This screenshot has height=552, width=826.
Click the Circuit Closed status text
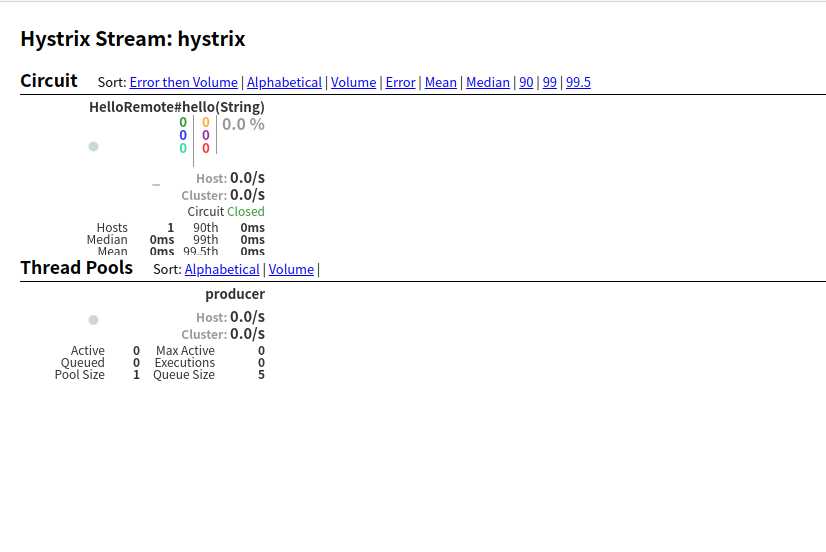[x=226, y=211]
